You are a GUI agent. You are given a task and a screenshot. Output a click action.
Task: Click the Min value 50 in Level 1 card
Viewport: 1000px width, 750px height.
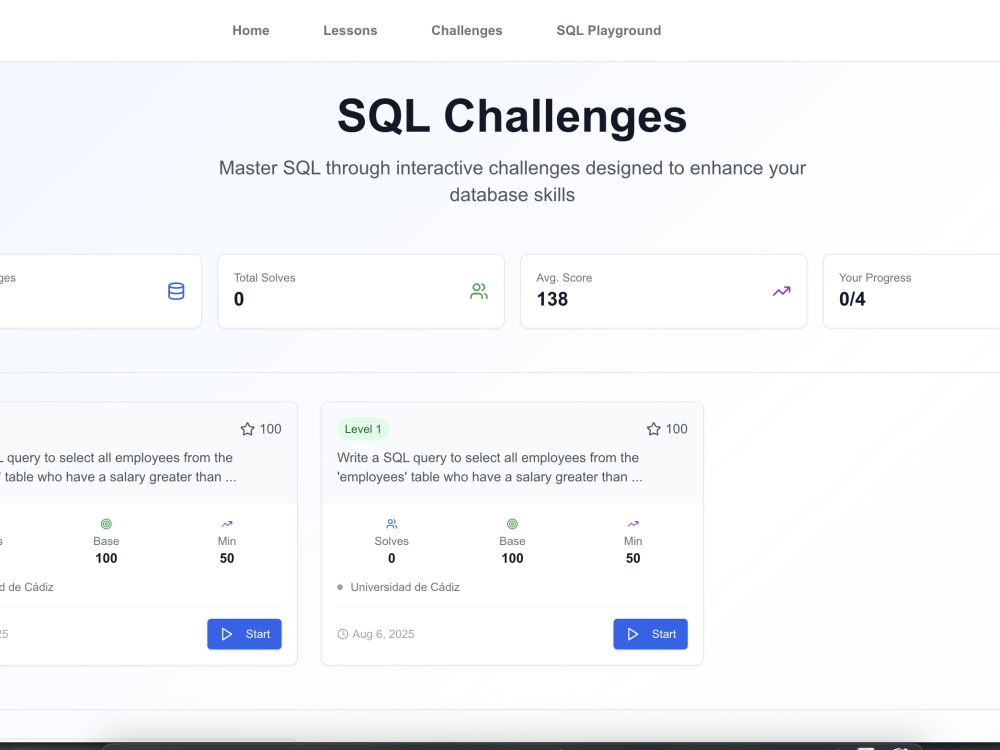click(633, 559)
